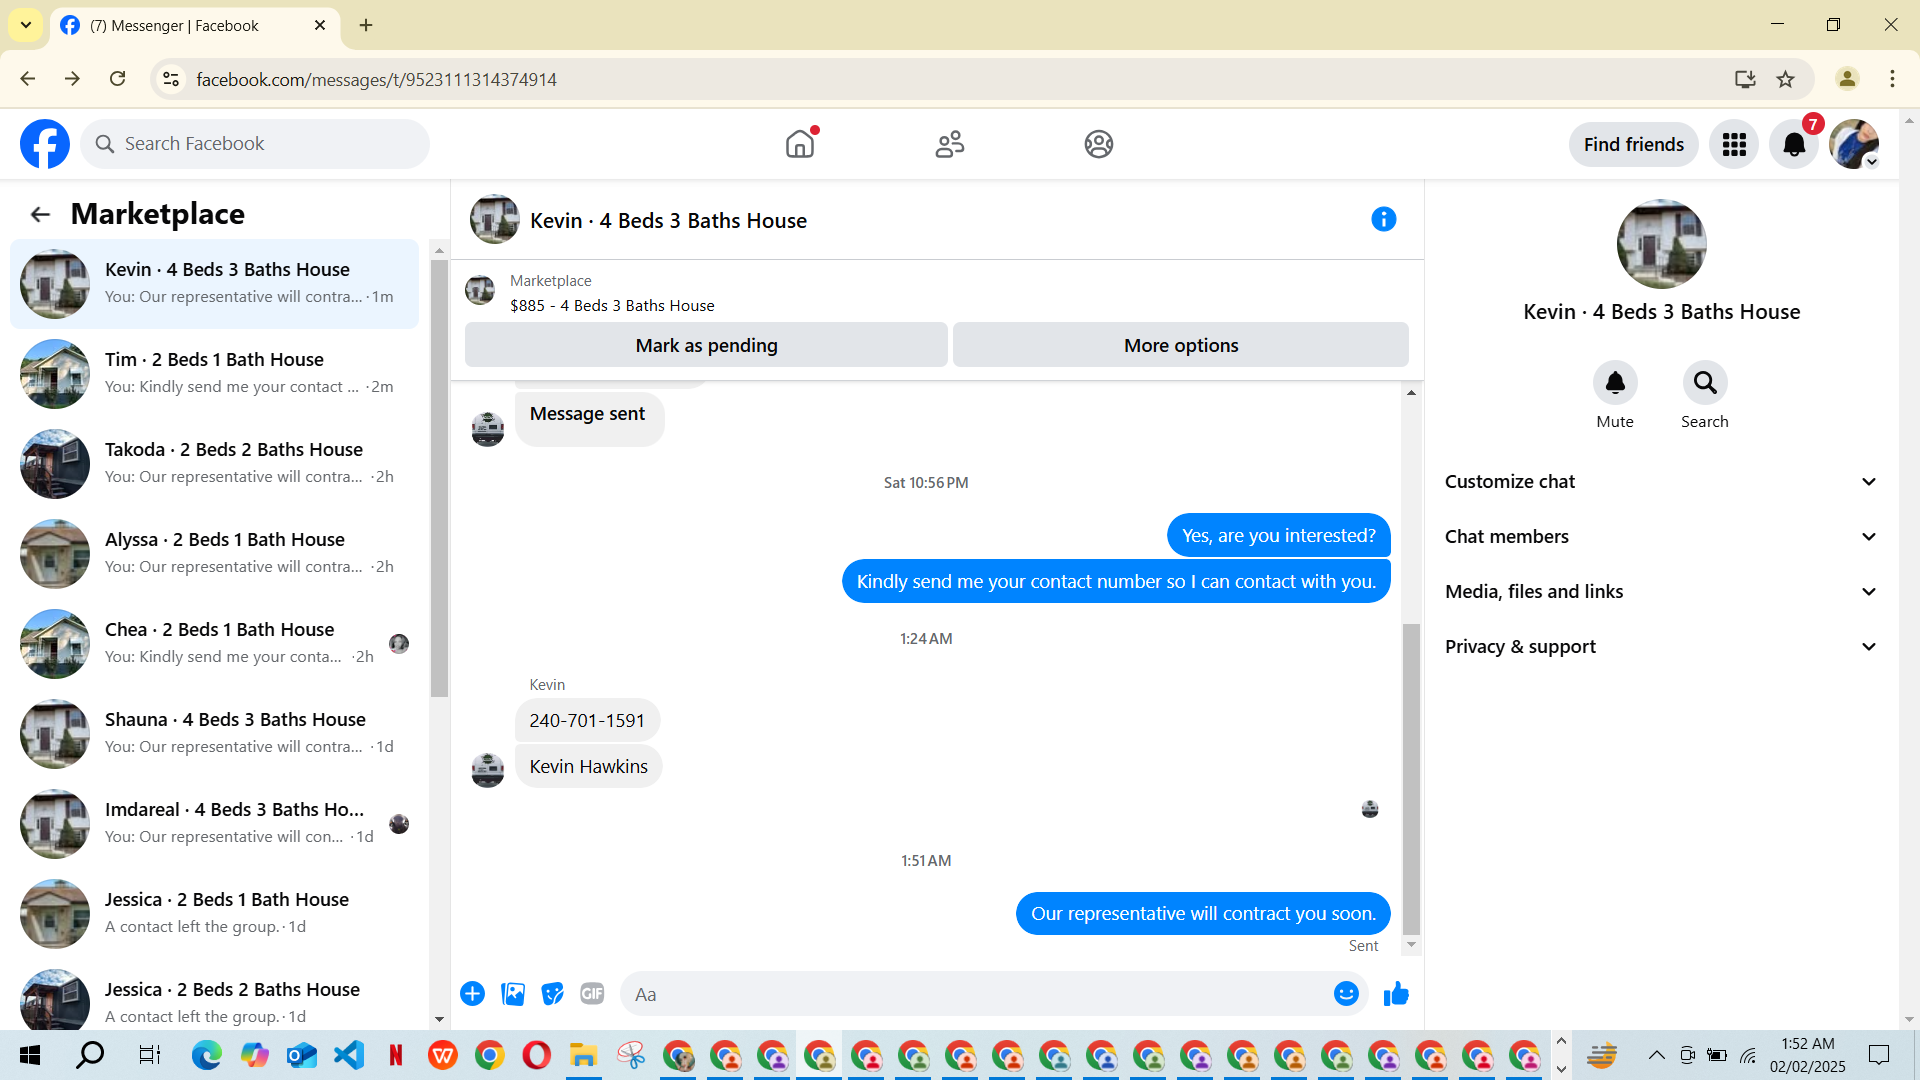Search within the conversation
1920x1080 pixels.
pyautogui.click(x=1704, y=383)
